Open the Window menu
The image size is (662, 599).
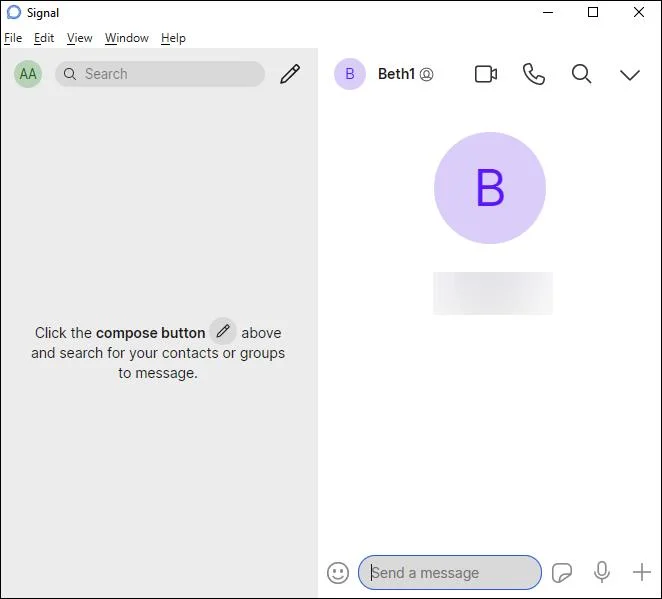[x=127, y=38]
